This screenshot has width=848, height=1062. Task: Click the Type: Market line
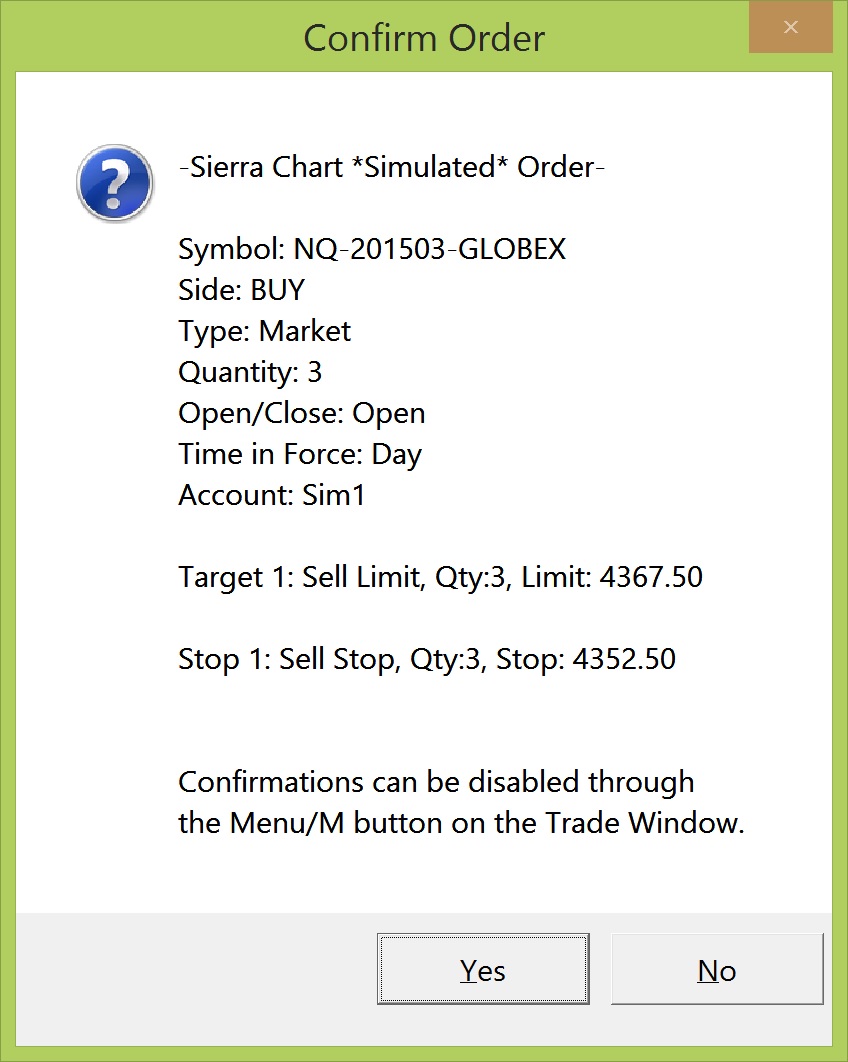[264, 331]
